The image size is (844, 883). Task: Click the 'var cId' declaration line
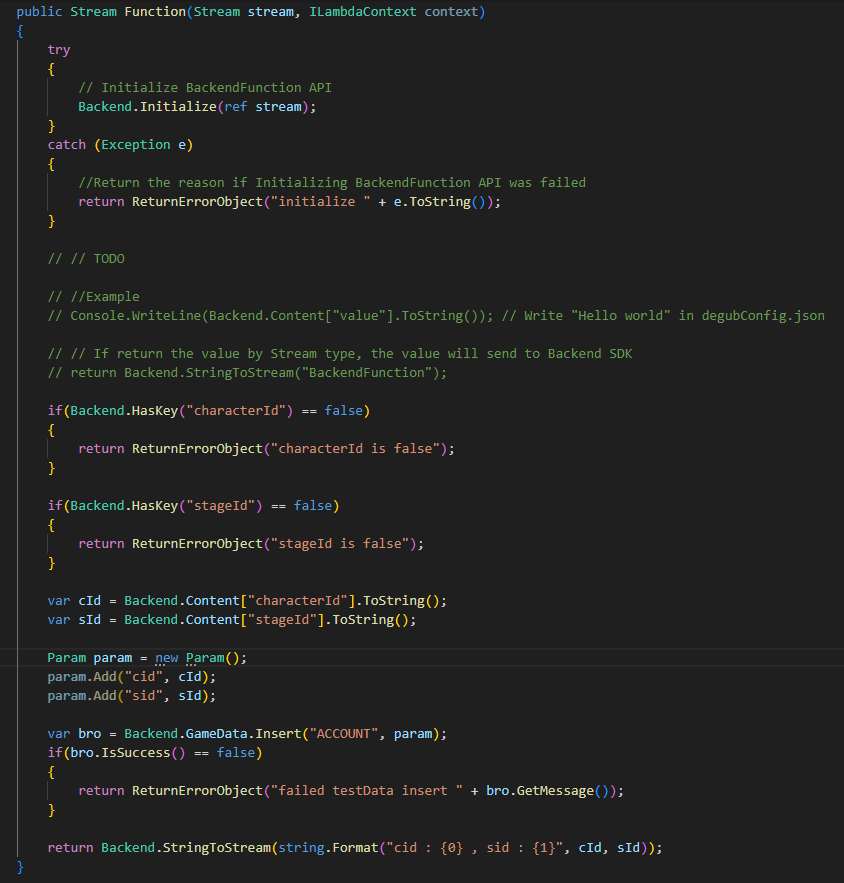247,601
